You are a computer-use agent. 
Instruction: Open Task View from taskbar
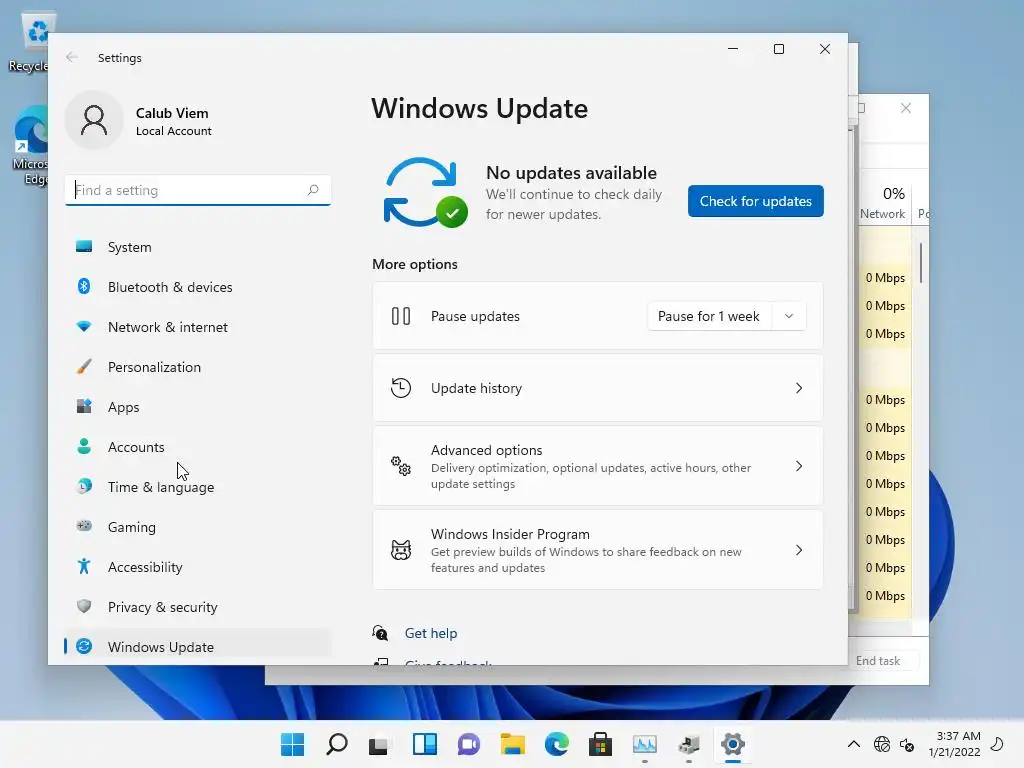point(379,744)
